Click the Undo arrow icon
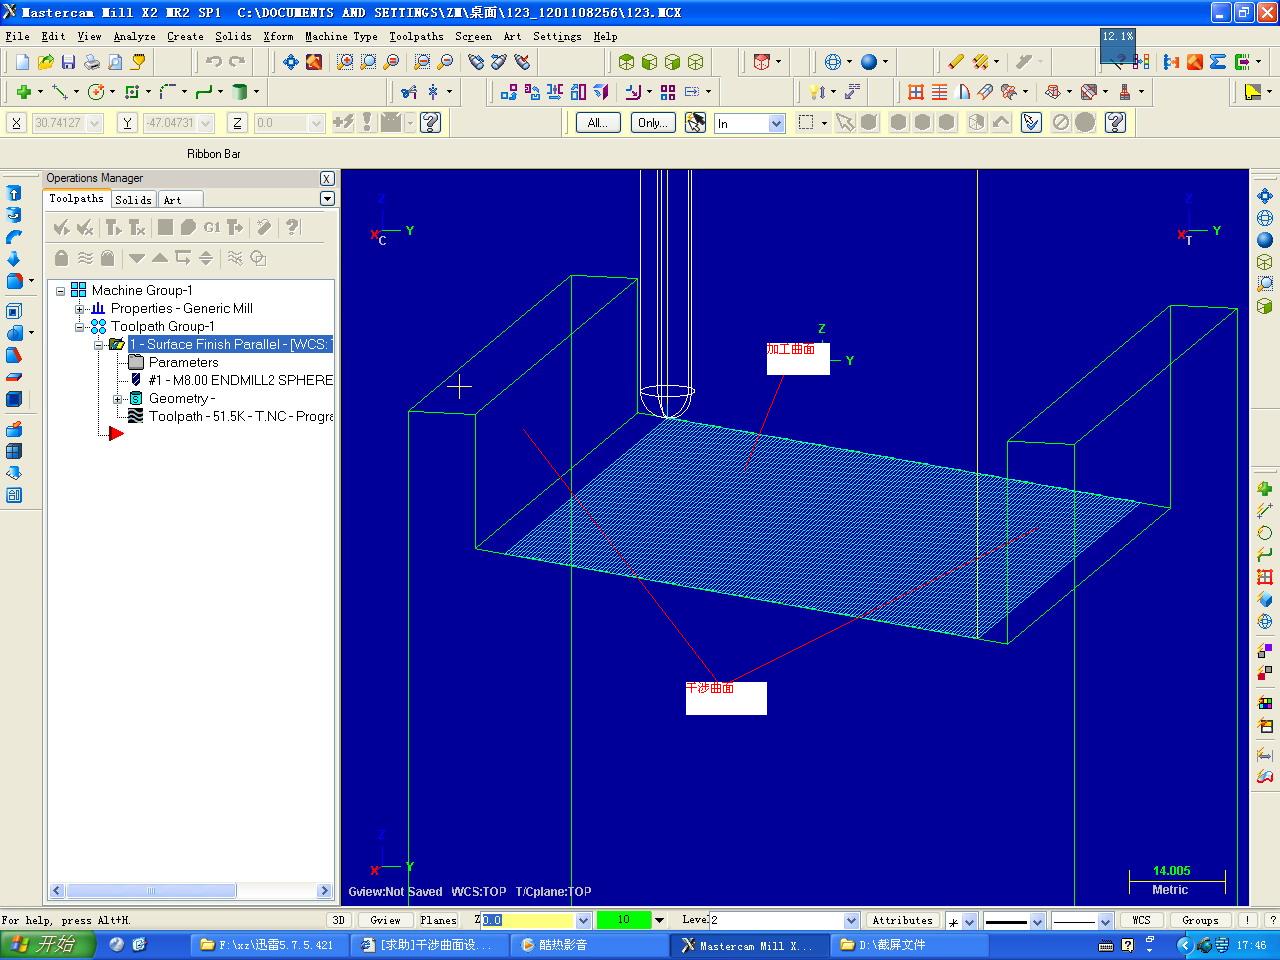Screen dimensions: 1280x960 click(x=214, y=62)
